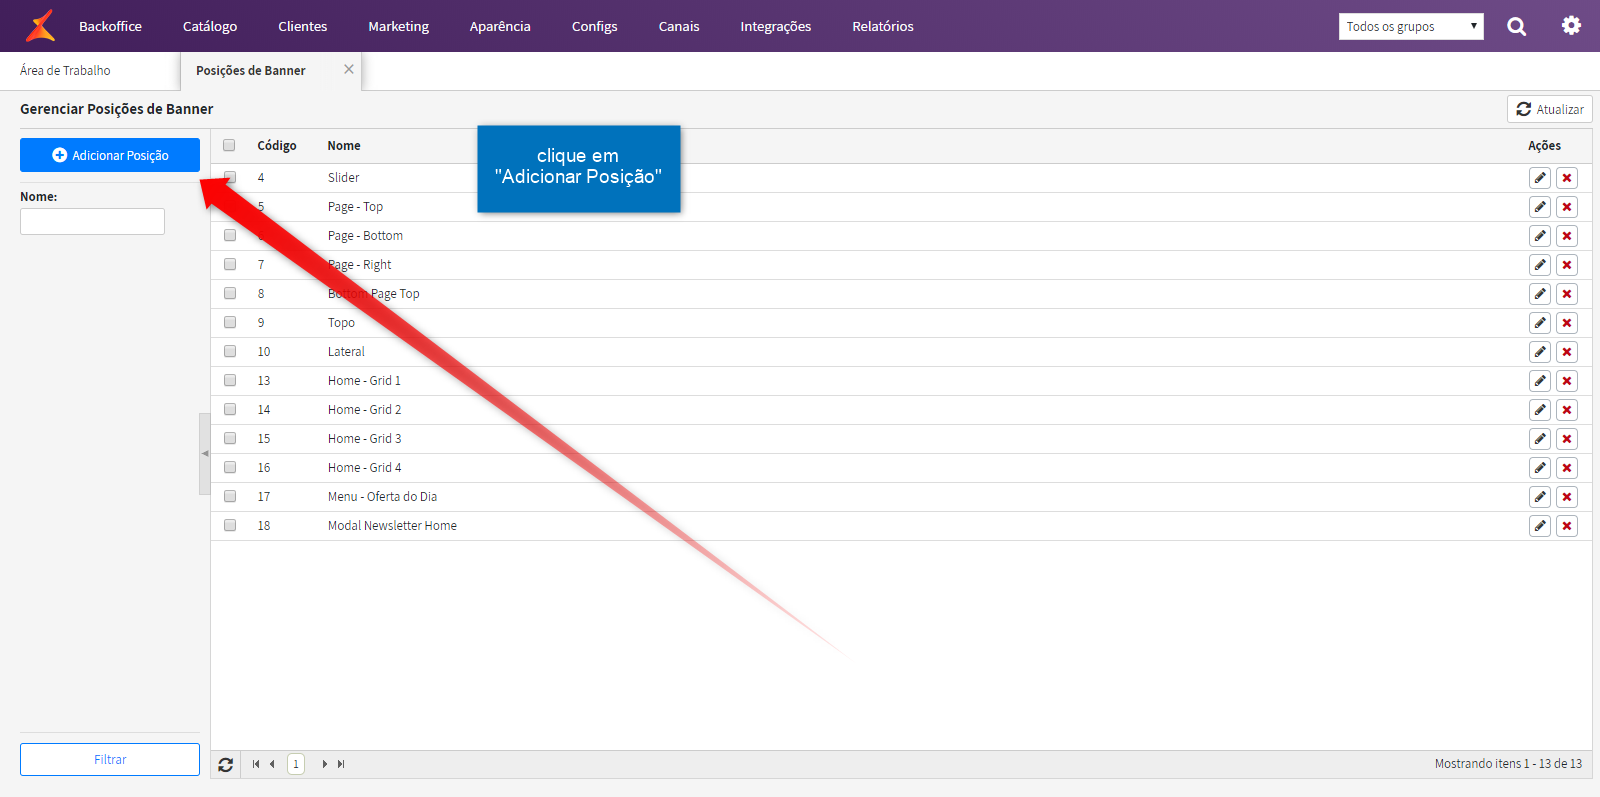This screenshot has width=1600, height=797.
Task: Select the Home - Grid 2 name cell
Action: click(365, 410)
